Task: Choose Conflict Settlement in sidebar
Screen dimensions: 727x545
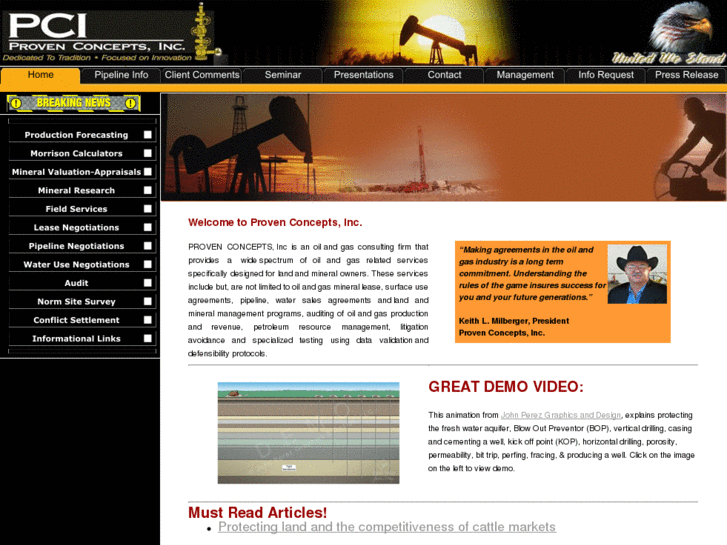Action: pyautogui.click(x=83, y=320)
